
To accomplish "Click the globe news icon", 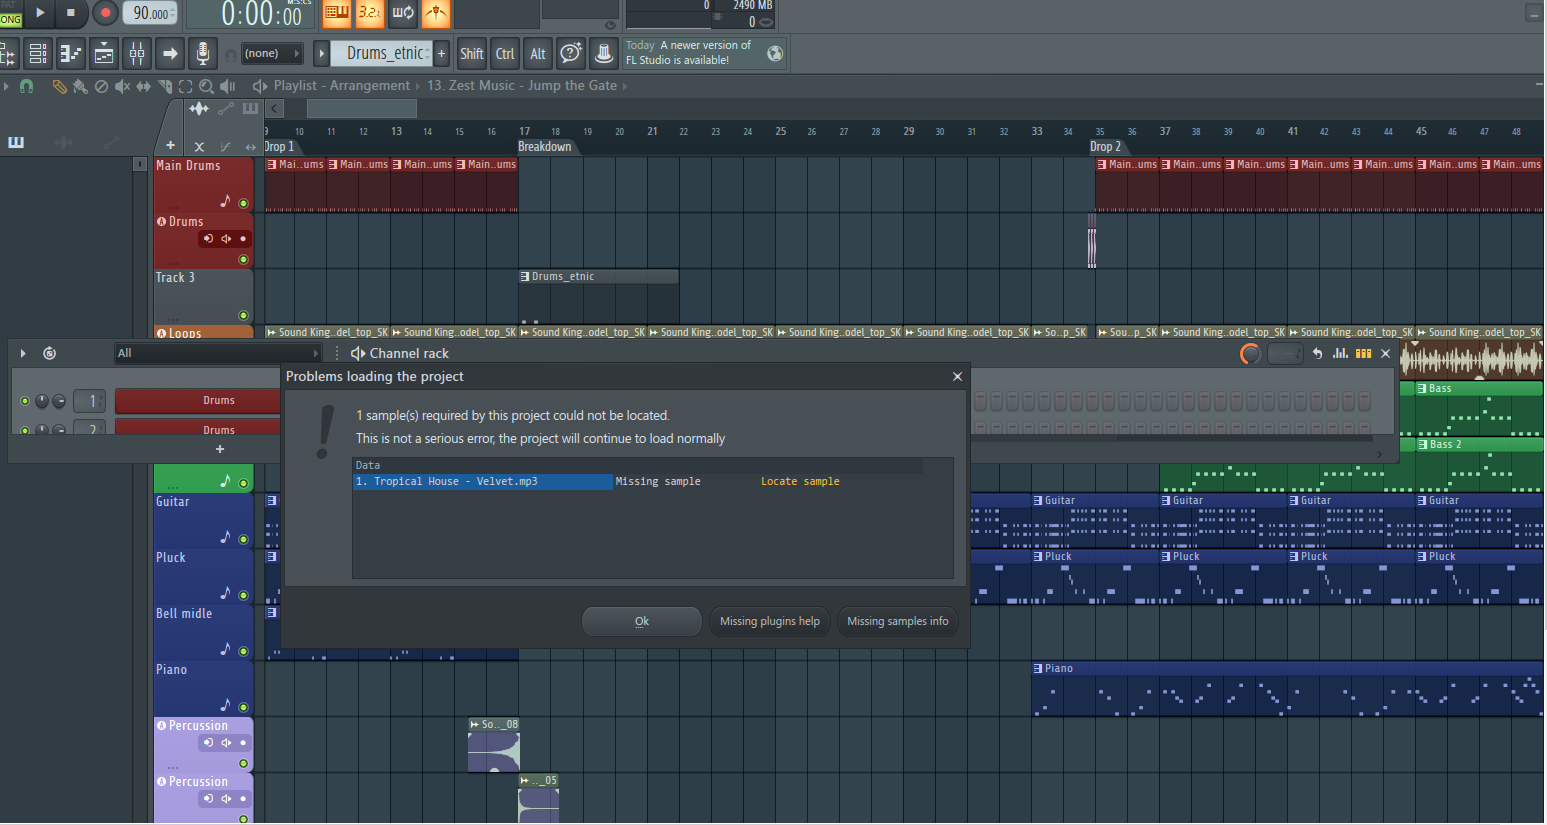I will click(775, 53).
